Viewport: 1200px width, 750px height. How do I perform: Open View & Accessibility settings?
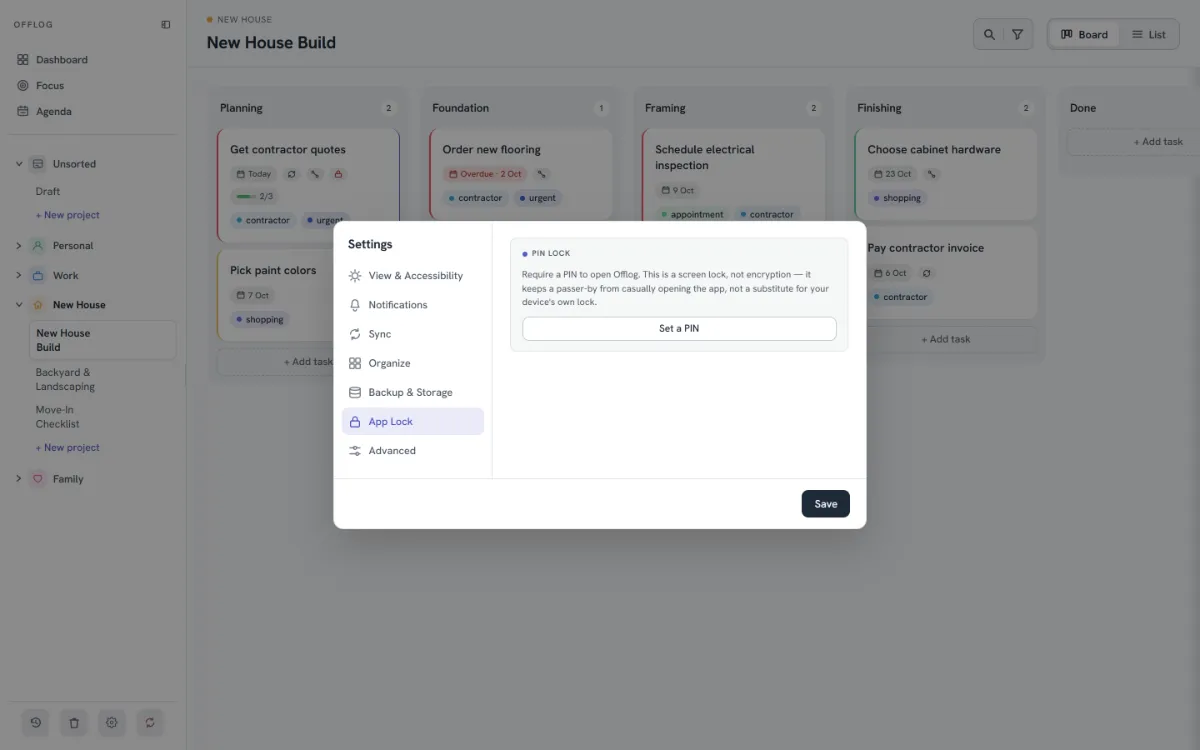click(413, 276)
